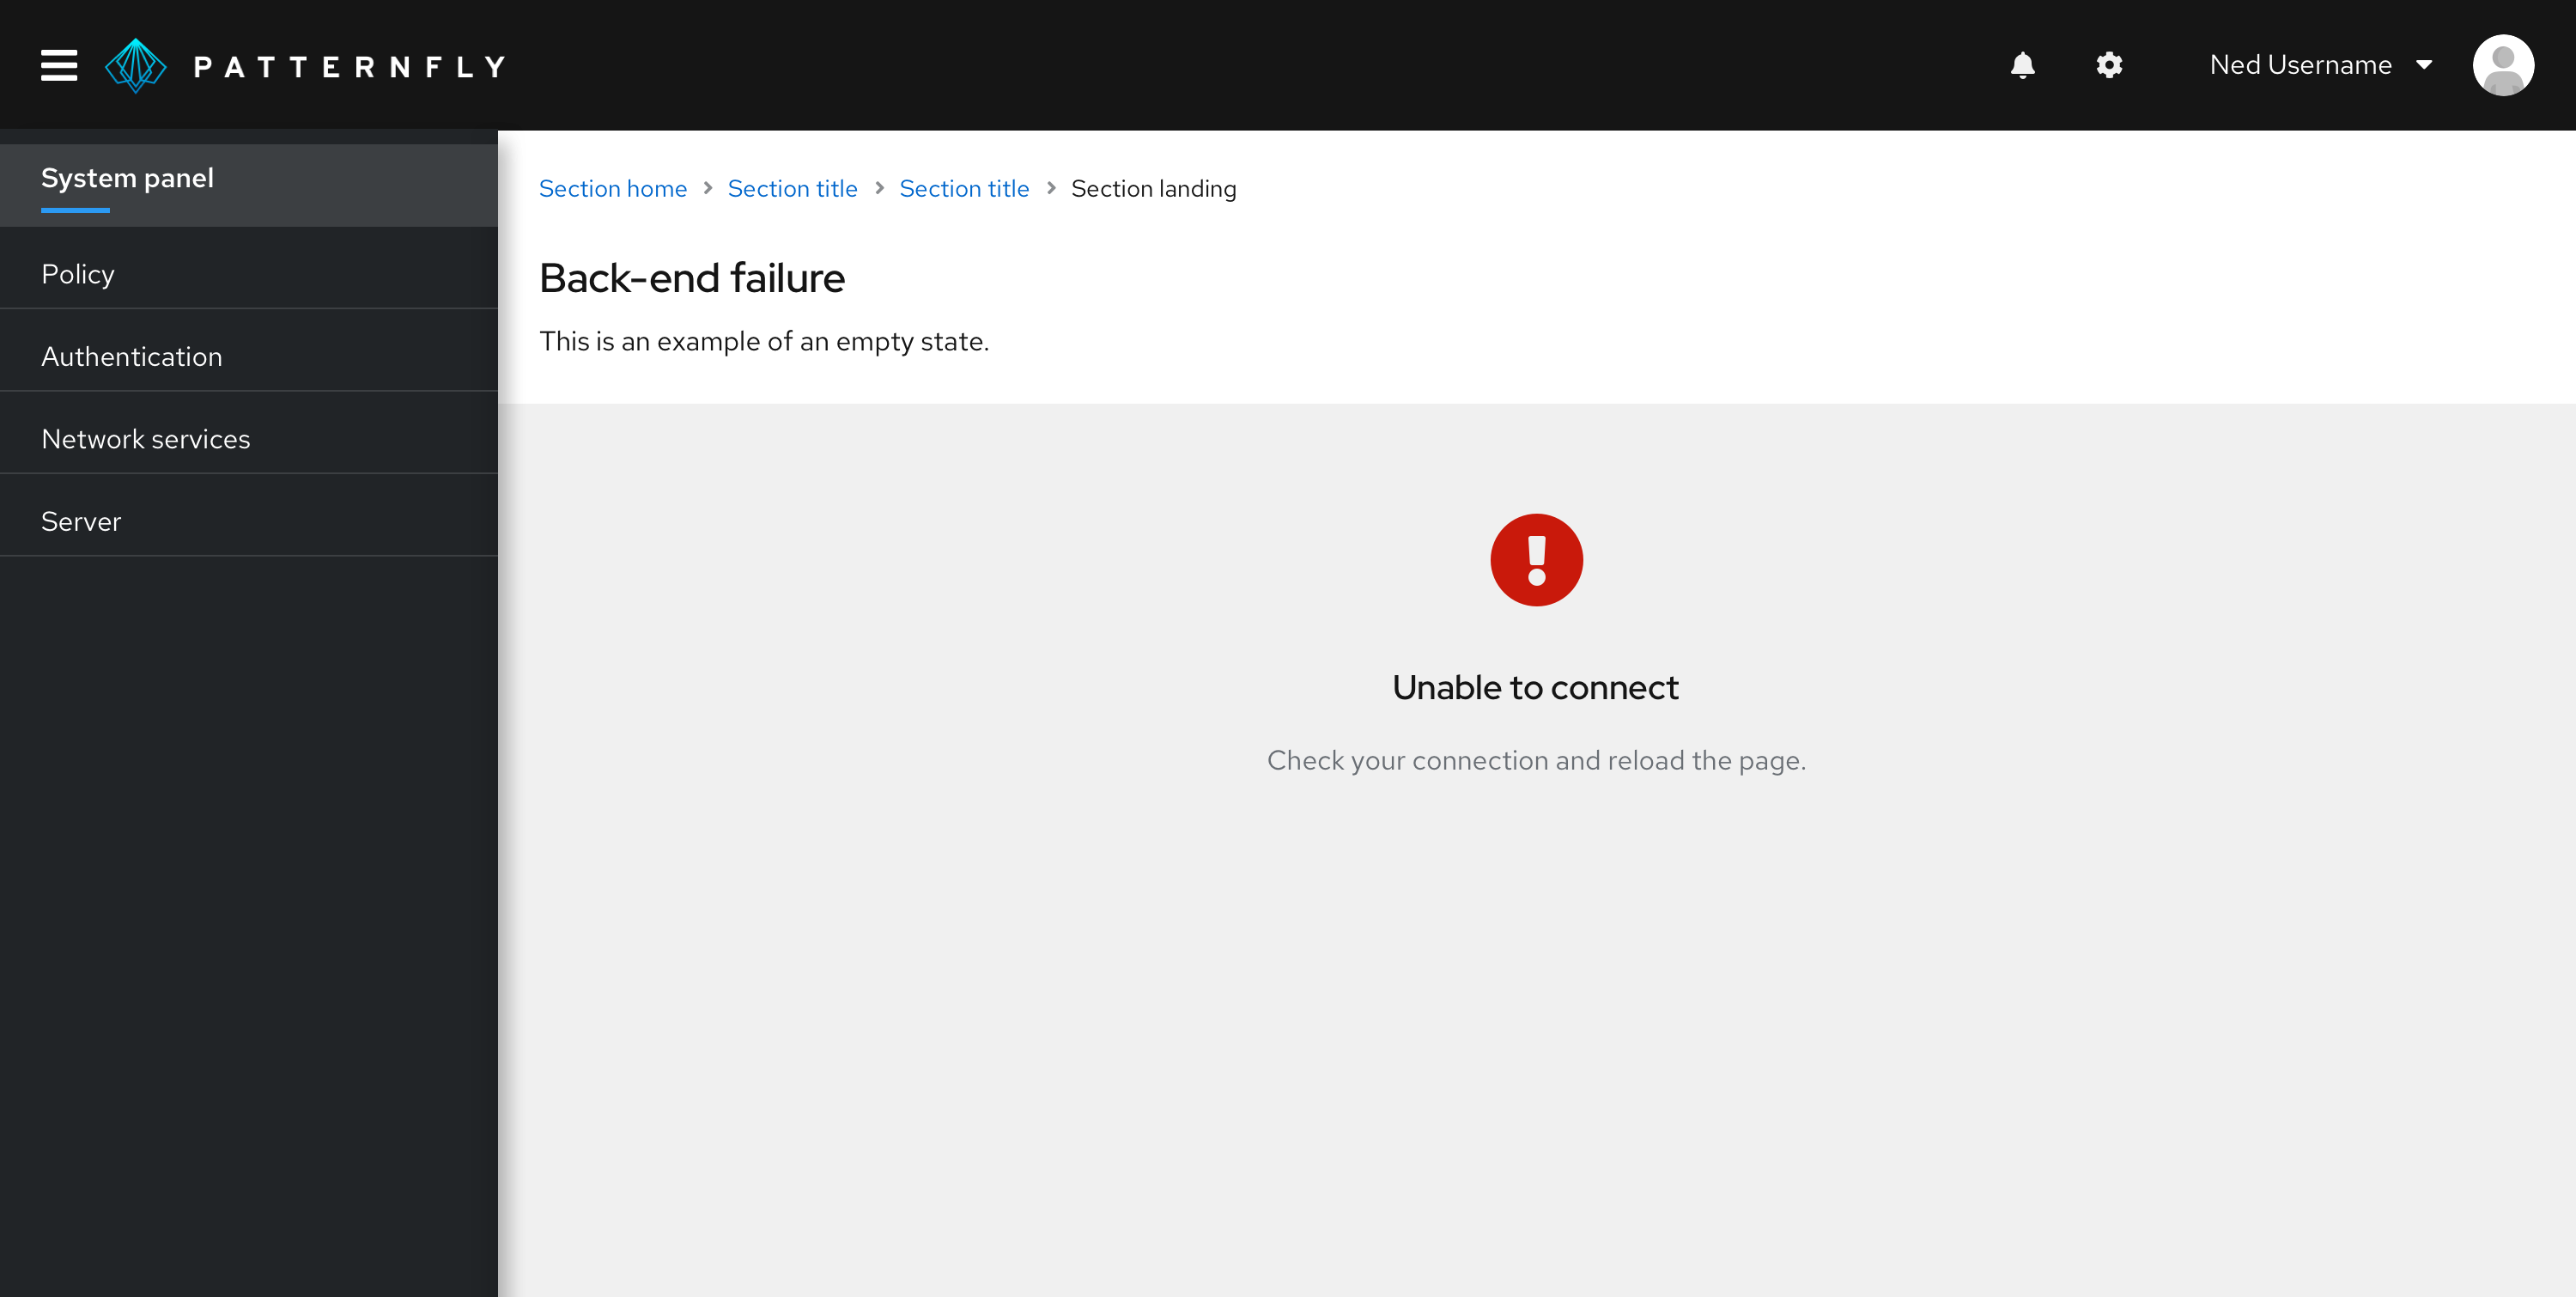Click the PatternFly diamond logo icon
This screenshot has width=2576, height=1297.
click(137, 64)
